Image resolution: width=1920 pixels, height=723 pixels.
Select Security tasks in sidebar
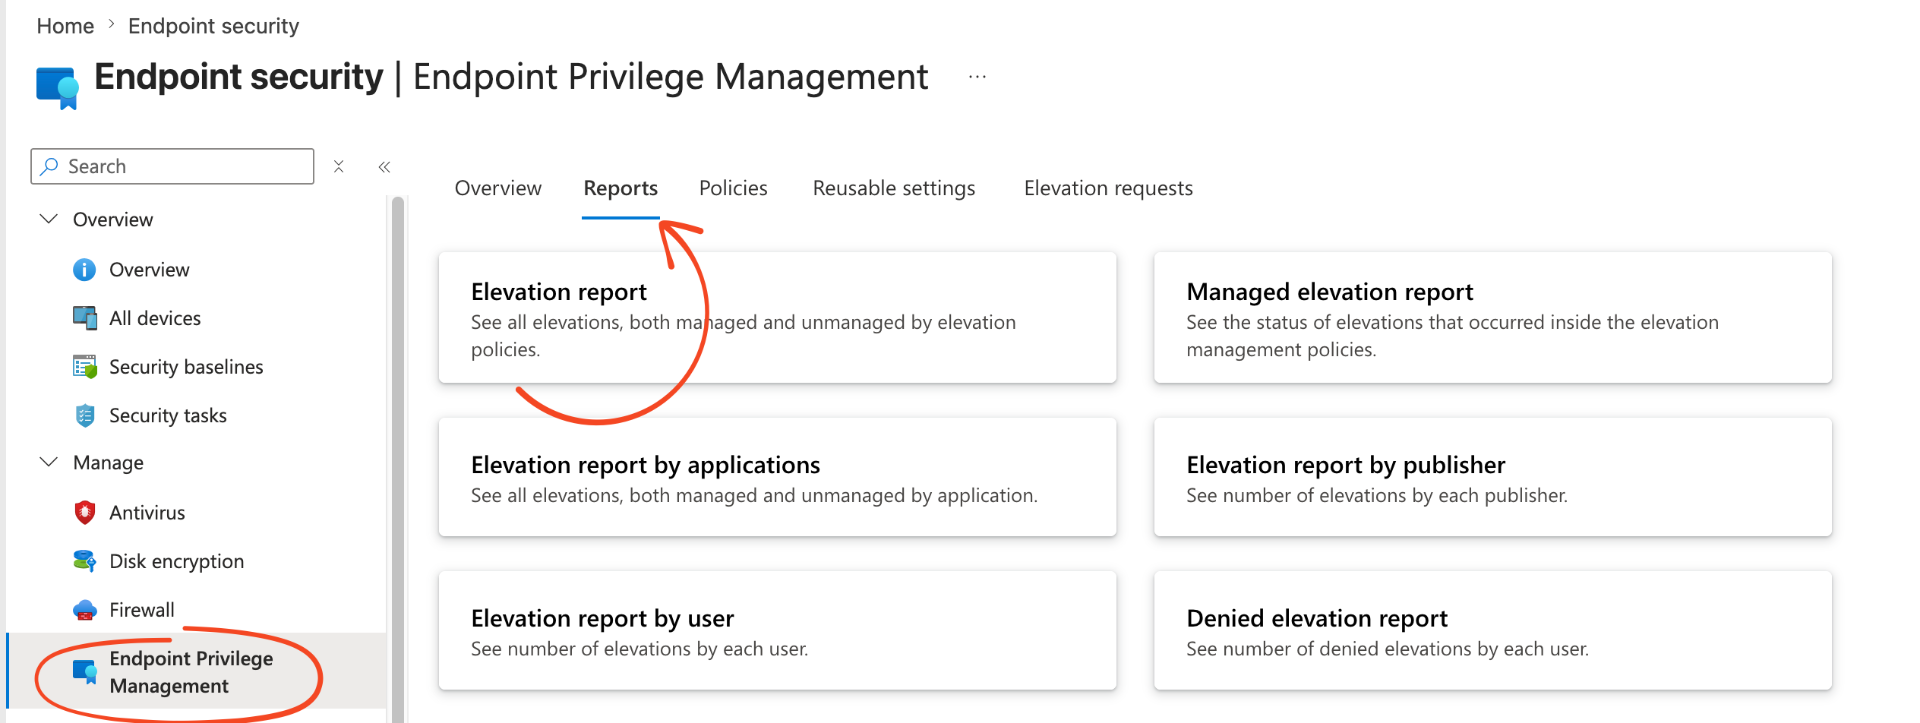coord(168,415)
